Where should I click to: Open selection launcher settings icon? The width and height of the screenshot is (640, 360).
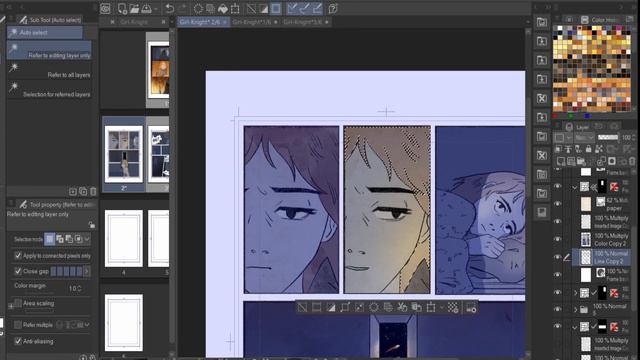click(471, 308)
